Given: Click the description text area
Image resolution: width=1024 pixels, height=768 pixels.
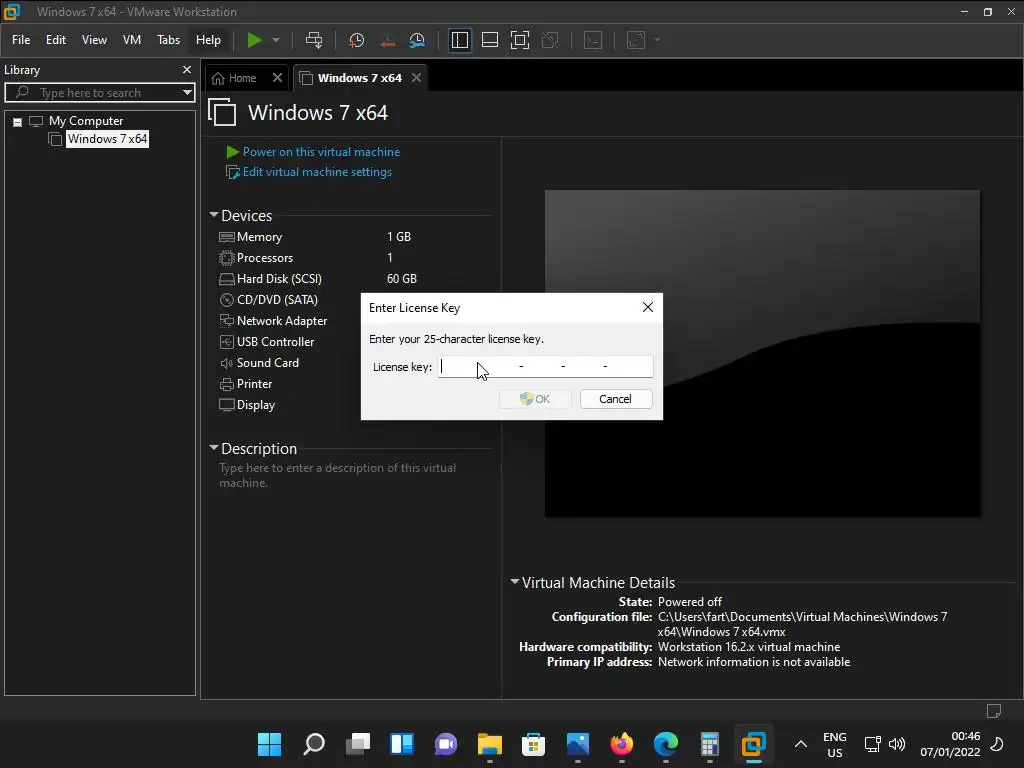Looking at the screenshot, I should pos(338,475).
